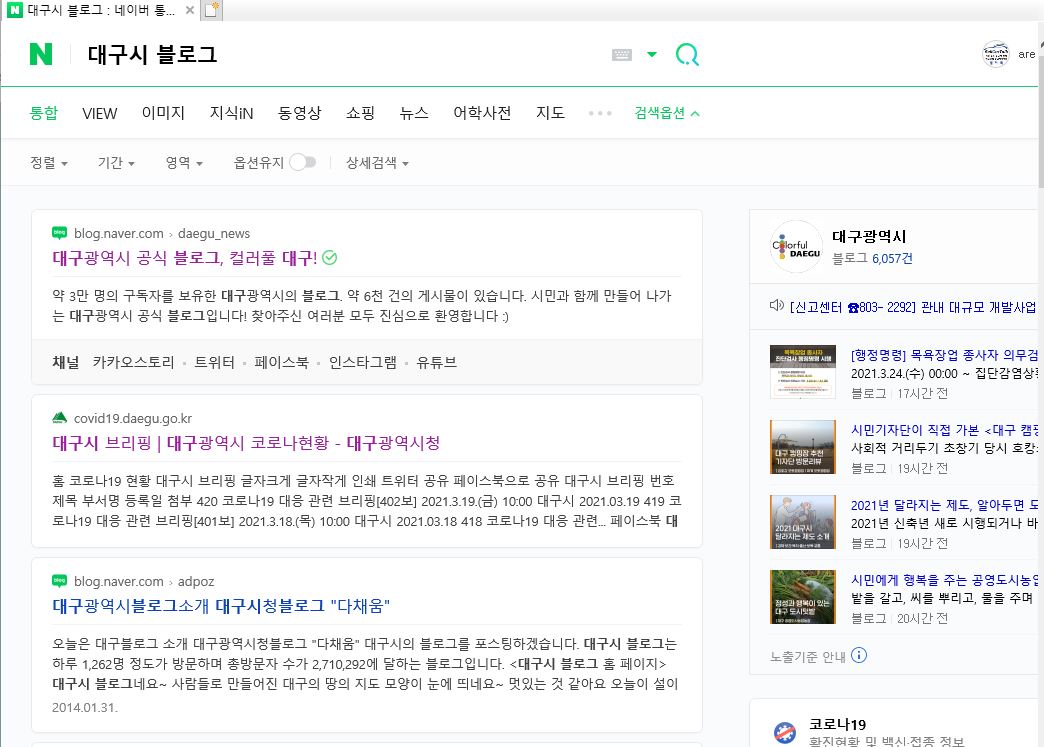Show more search tabs via ellipsis
The image size is (1044, 747).
pos(600,113)
